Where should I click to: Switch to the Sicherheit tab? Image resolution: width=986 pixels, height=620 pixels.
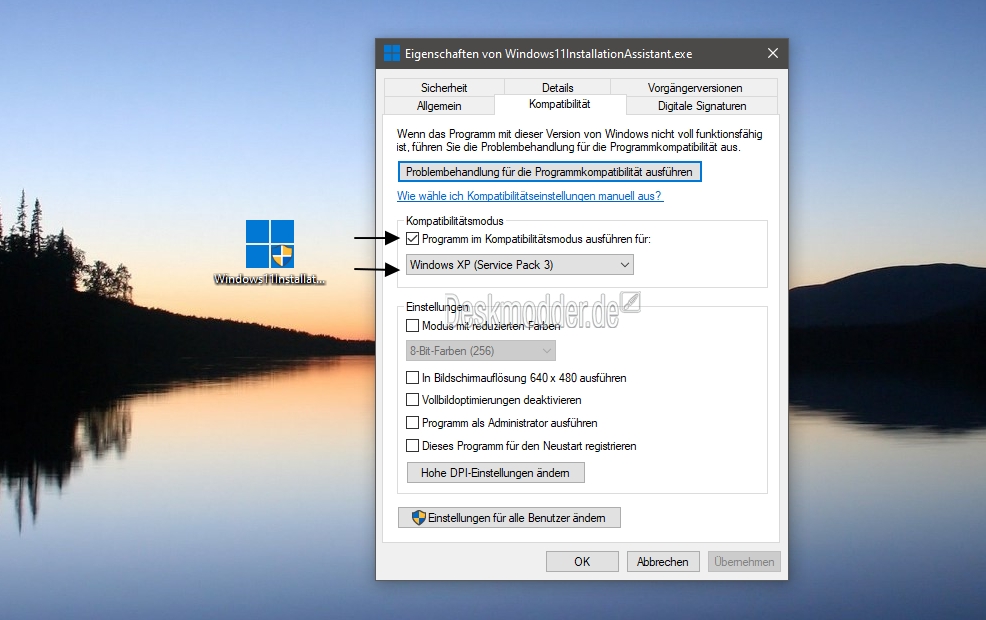444,87
